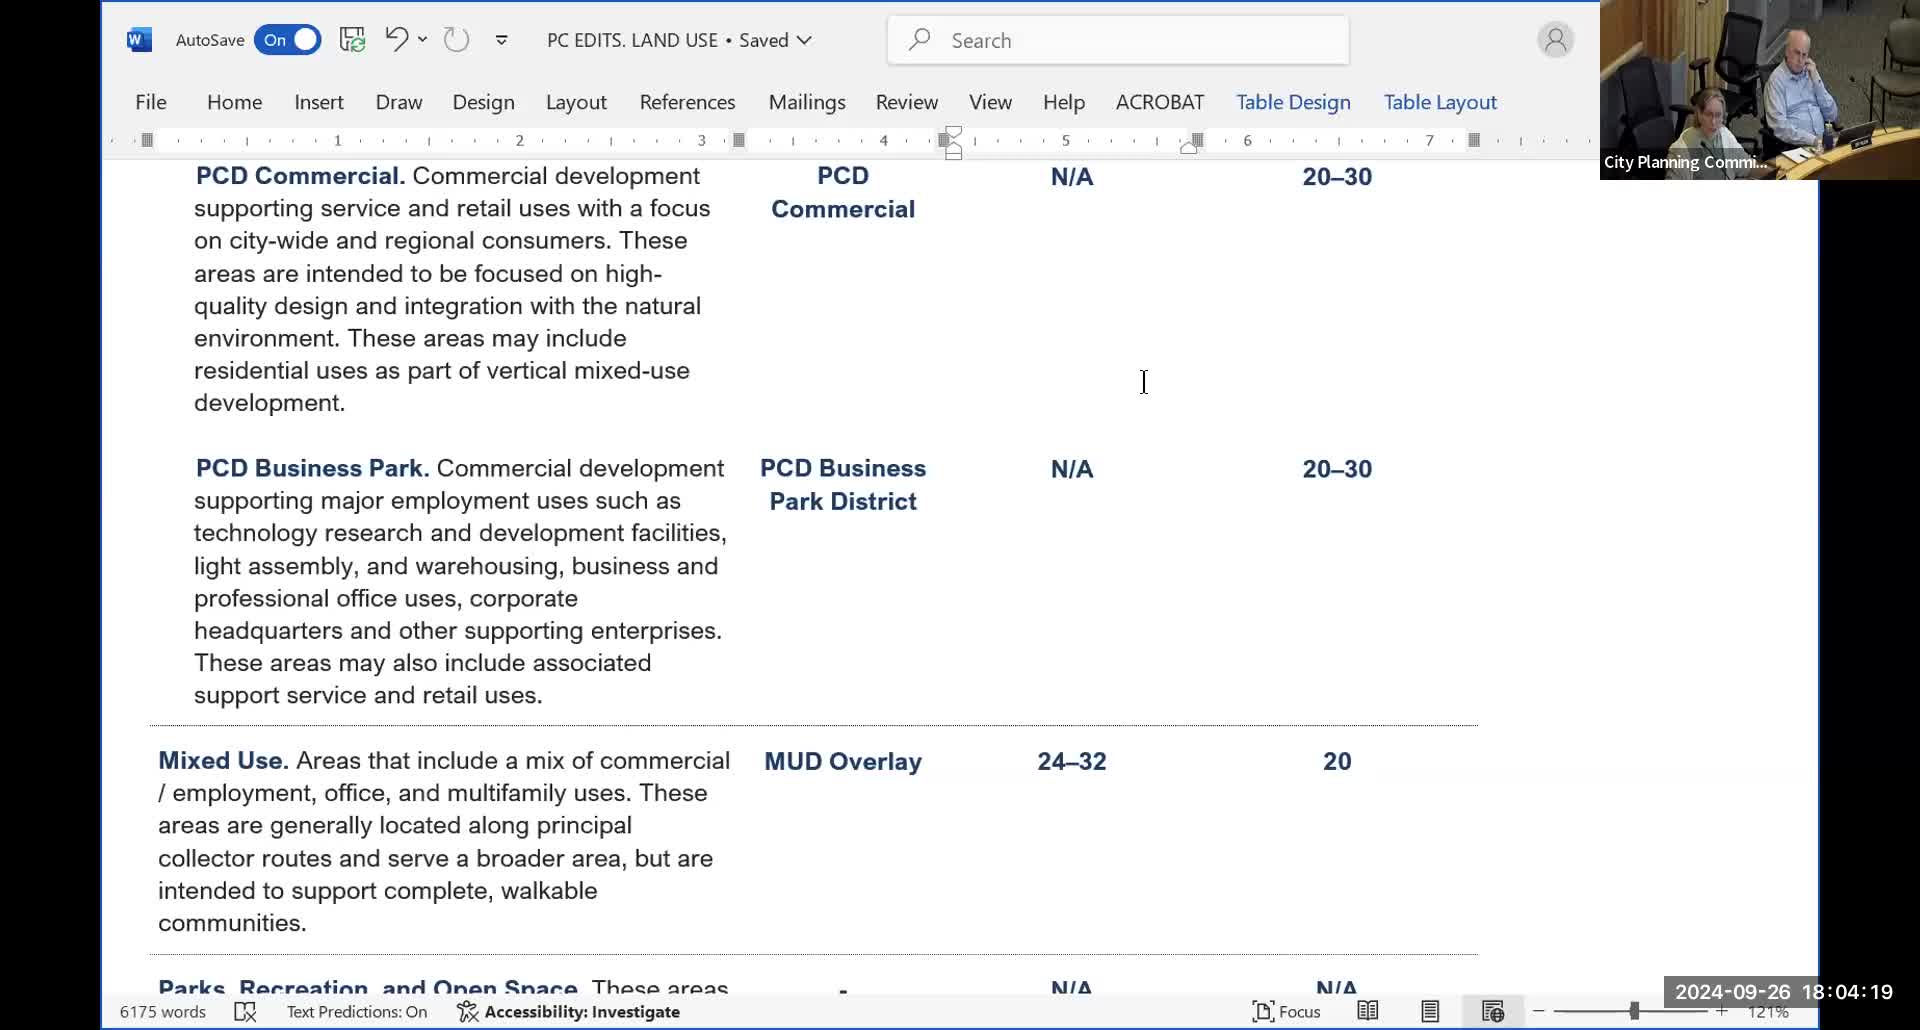
Task: Click the 'PCD Commercial.' bold heading text
Action: [301, 176]
